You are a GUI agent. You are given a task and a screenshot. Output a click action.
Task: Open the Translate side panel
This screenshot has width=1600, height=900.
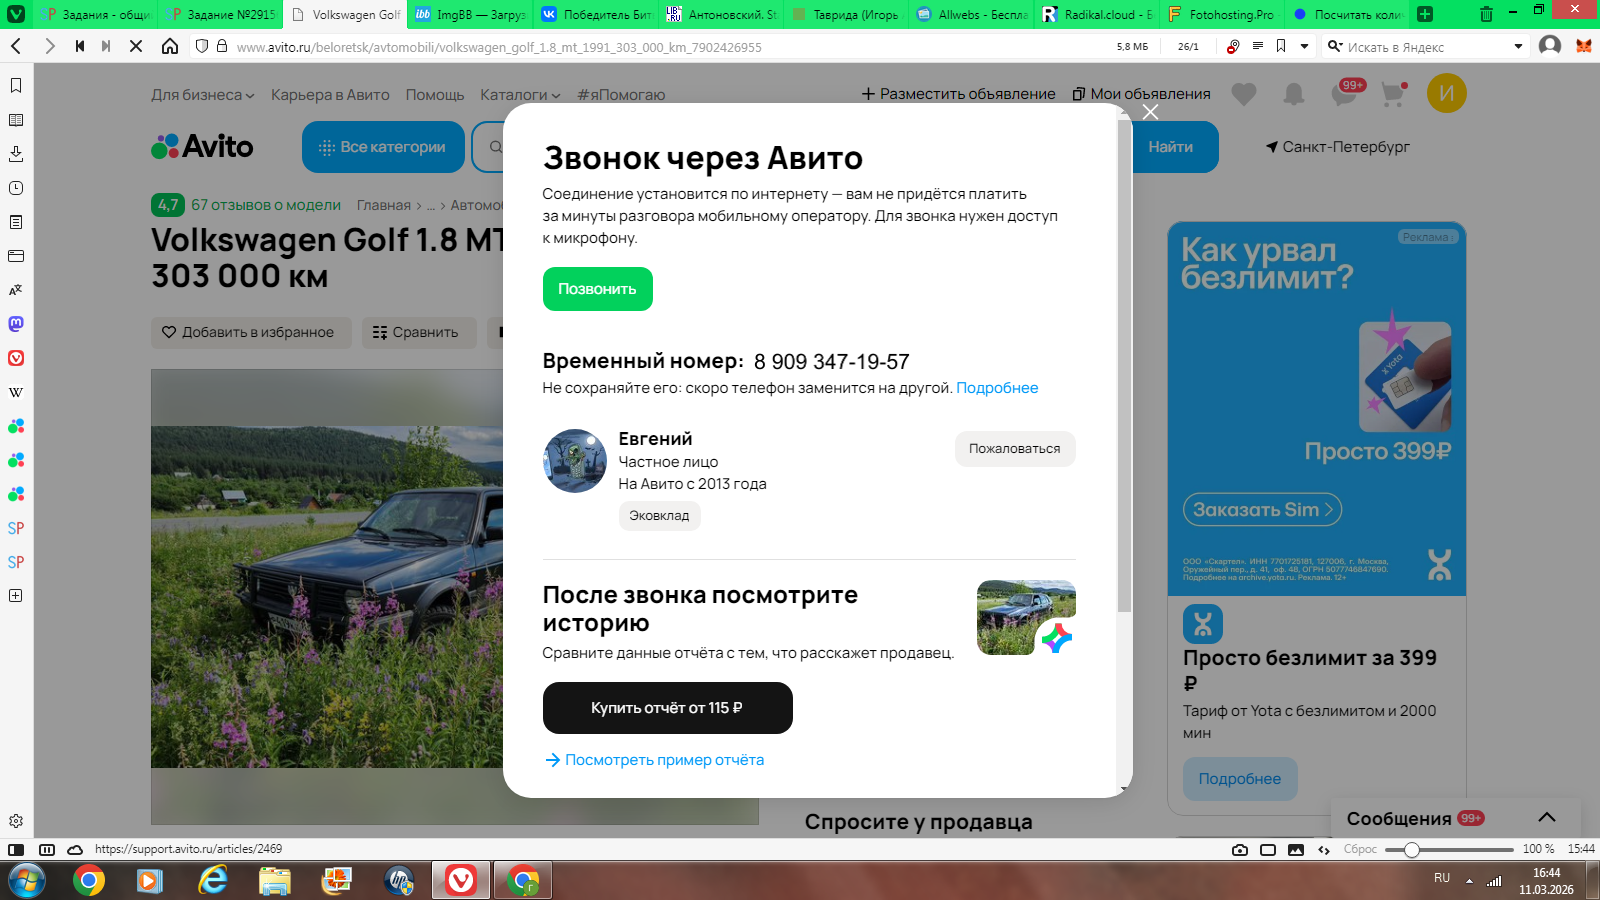(16, 290)
